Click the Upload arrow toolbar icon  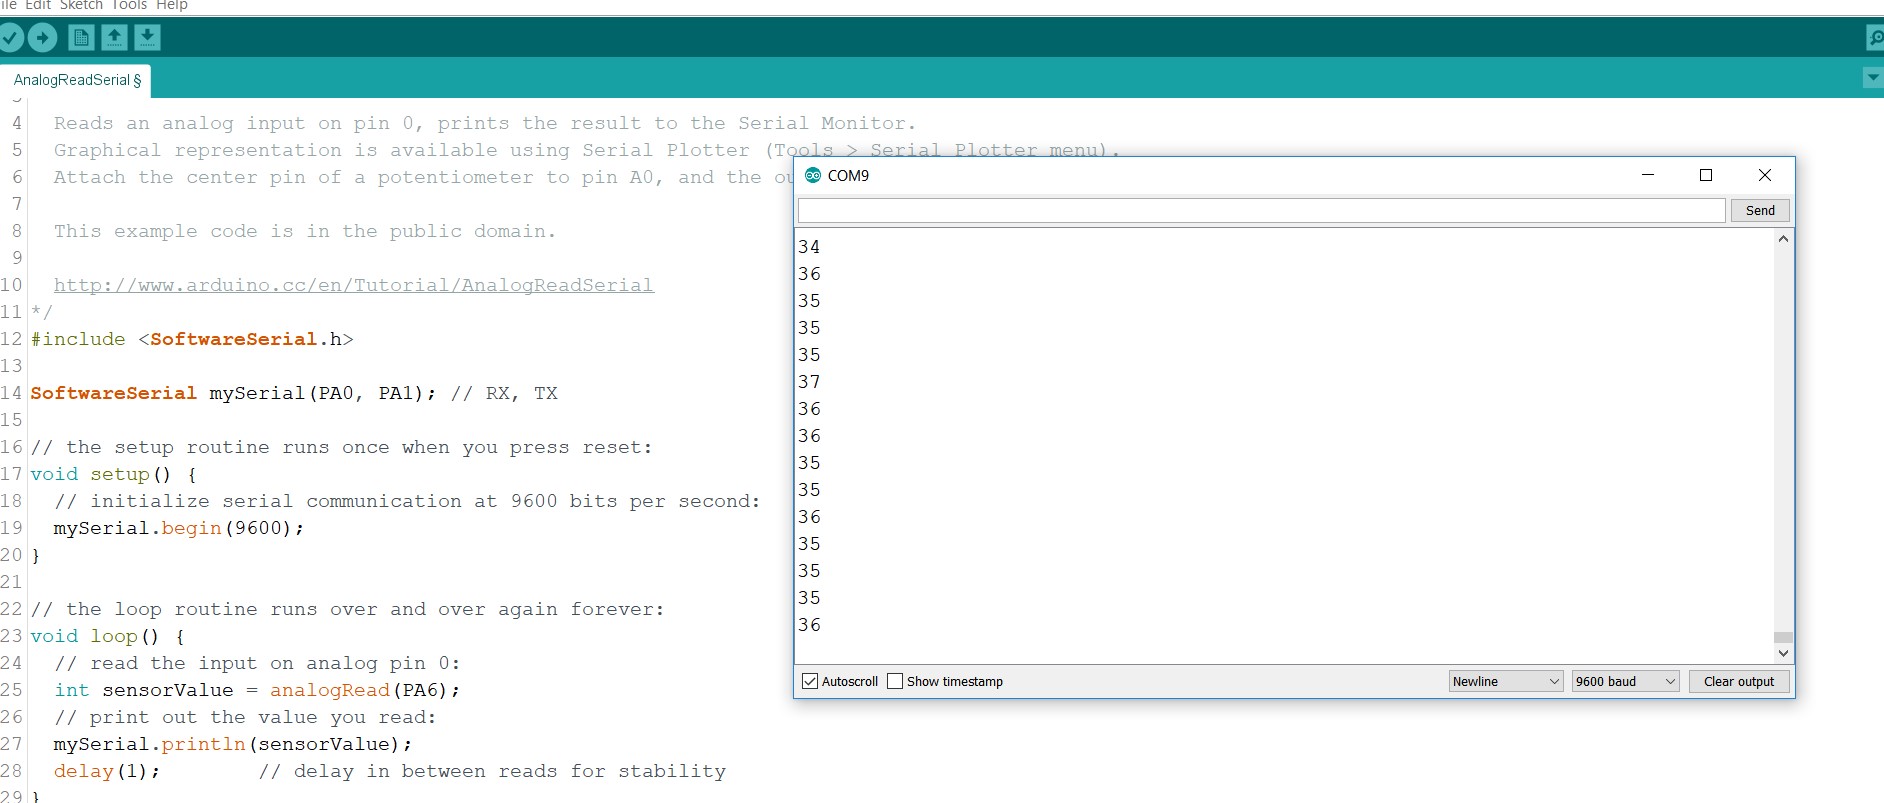42,38
